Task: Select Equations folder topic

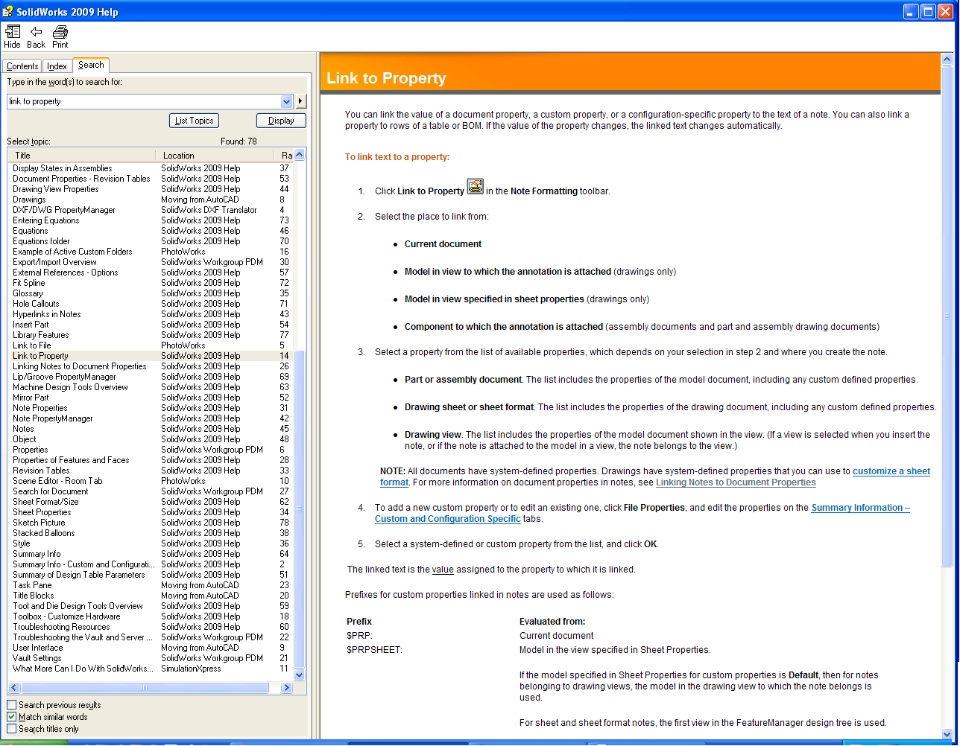Action: 41,241
